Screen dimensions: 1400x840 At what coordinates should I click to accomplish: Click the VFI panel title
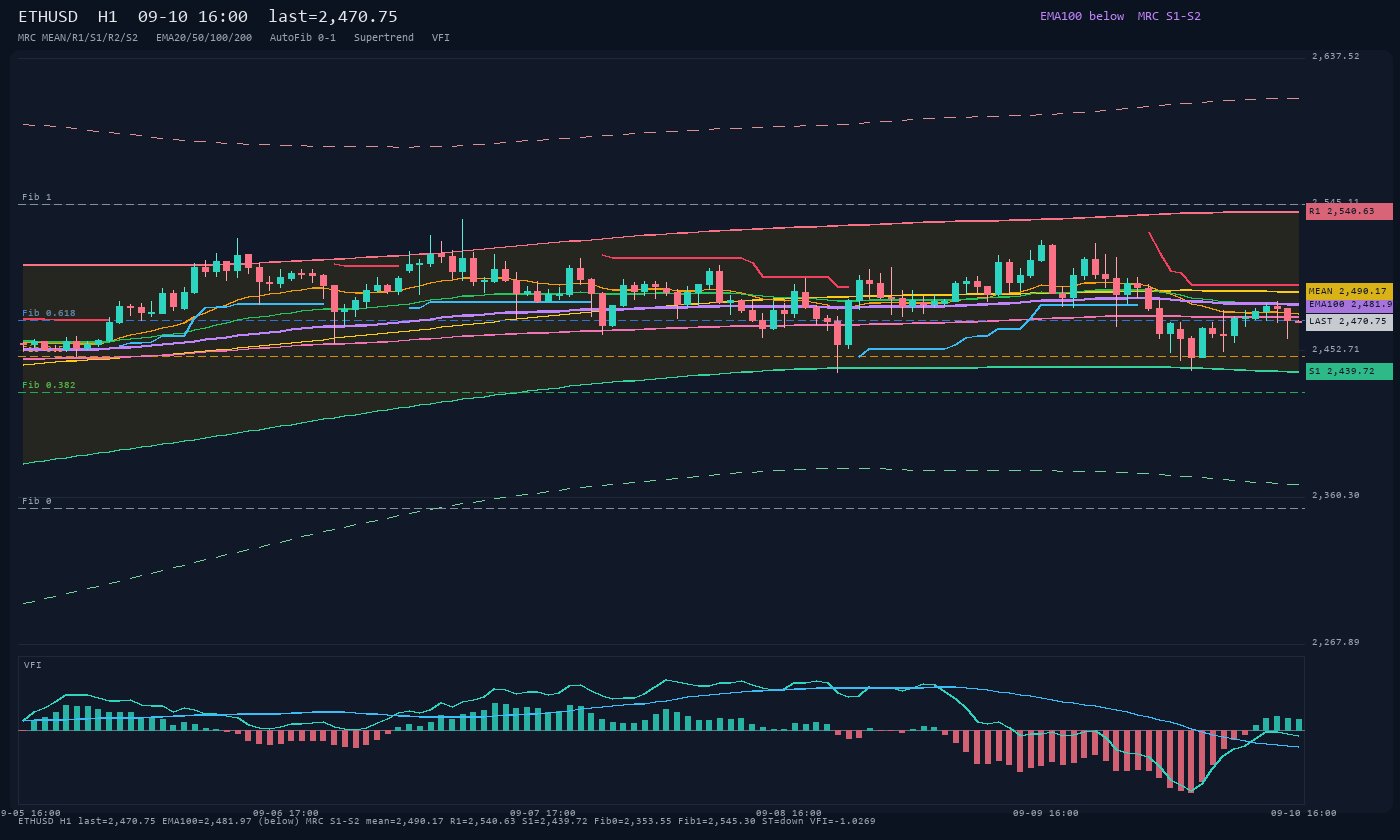pyautogui.click(x=33, y=665)
